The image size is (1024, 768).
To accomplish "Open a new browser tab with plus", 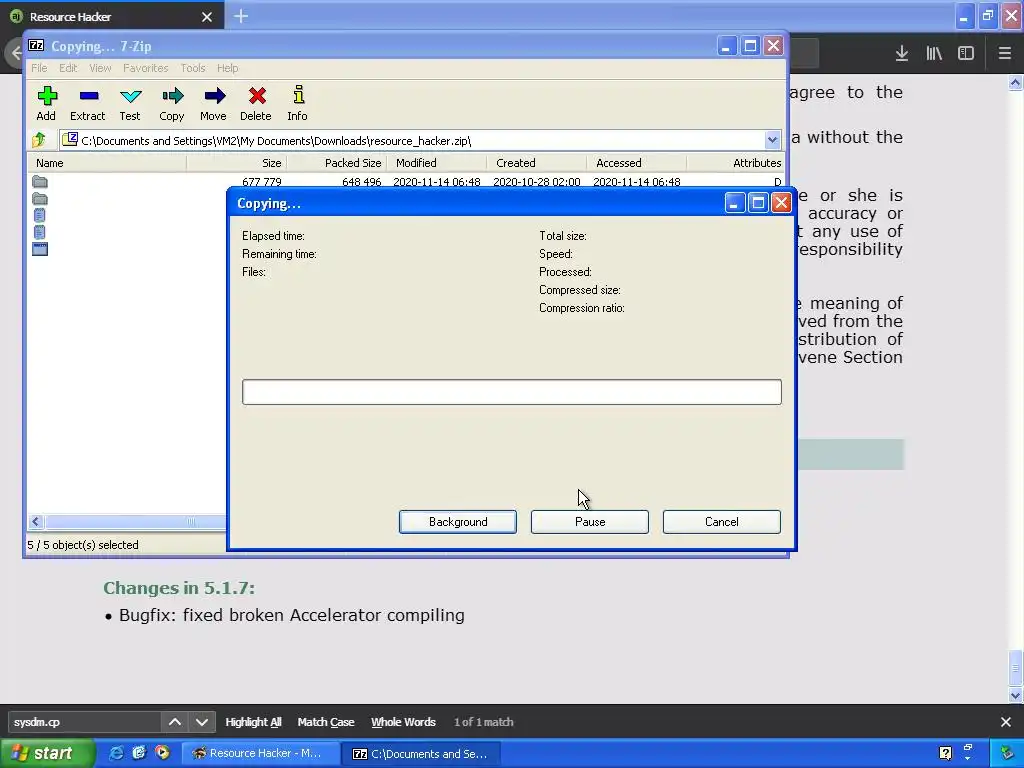I will click(241, 16).
